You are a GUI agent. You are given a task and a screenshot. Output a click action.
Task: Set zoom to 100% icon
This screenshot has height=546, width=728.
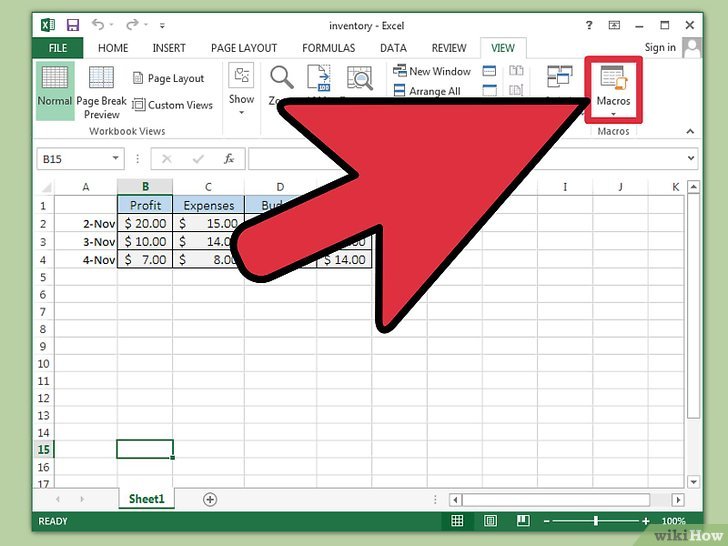319,77
